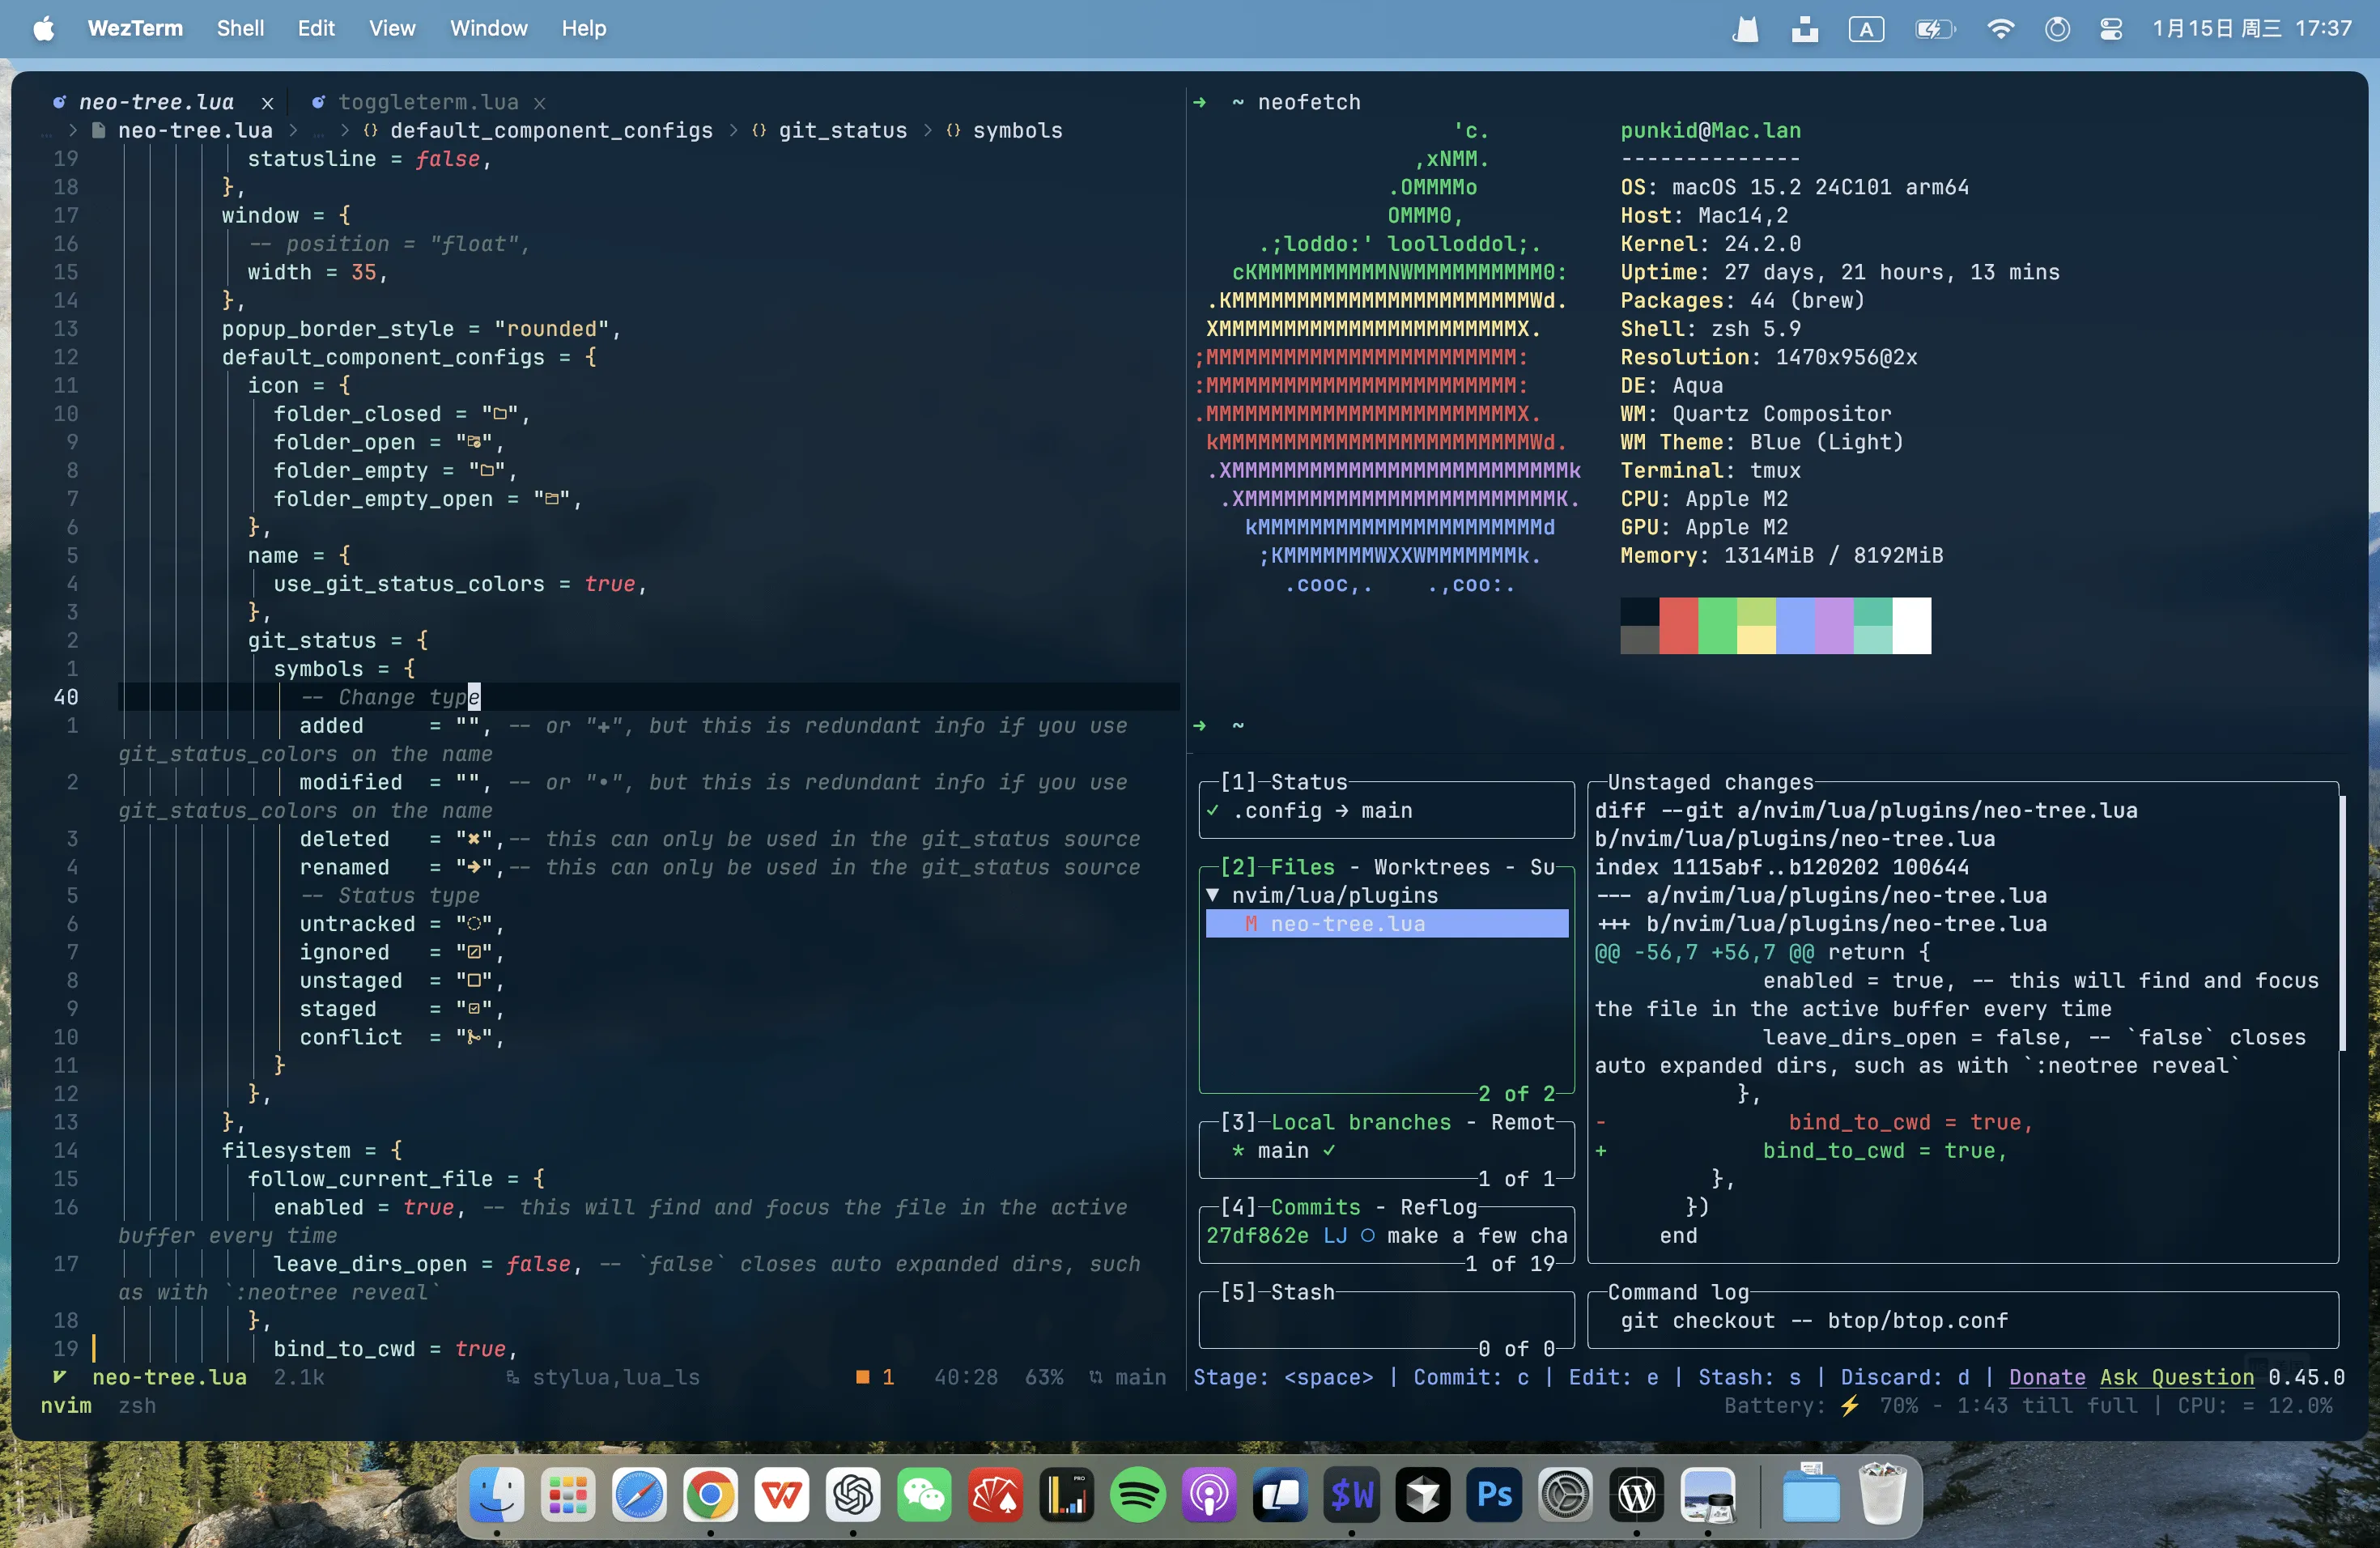Image resolution: width=2380 pixels, height=1548 pixels.
Task: Collapse the nvim/lua/plugins directory in Files panel
Action: coord(1213,895)
